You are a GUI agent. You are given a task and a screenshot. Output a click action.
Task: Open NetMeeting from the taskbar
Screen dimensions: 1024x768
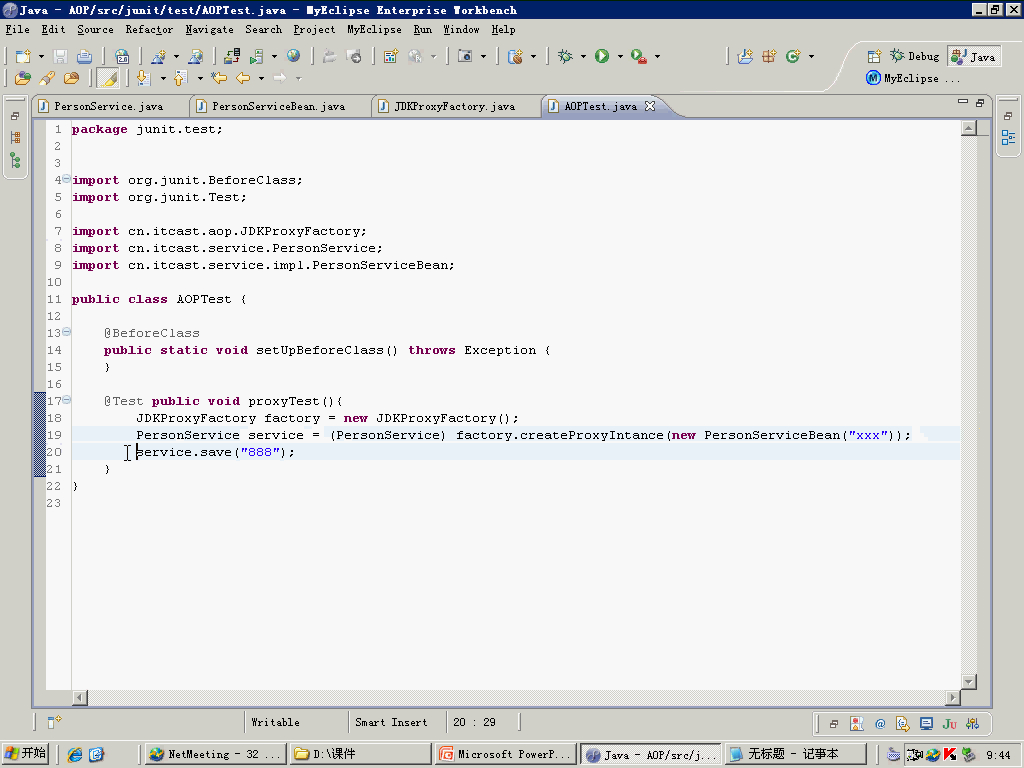214,754
